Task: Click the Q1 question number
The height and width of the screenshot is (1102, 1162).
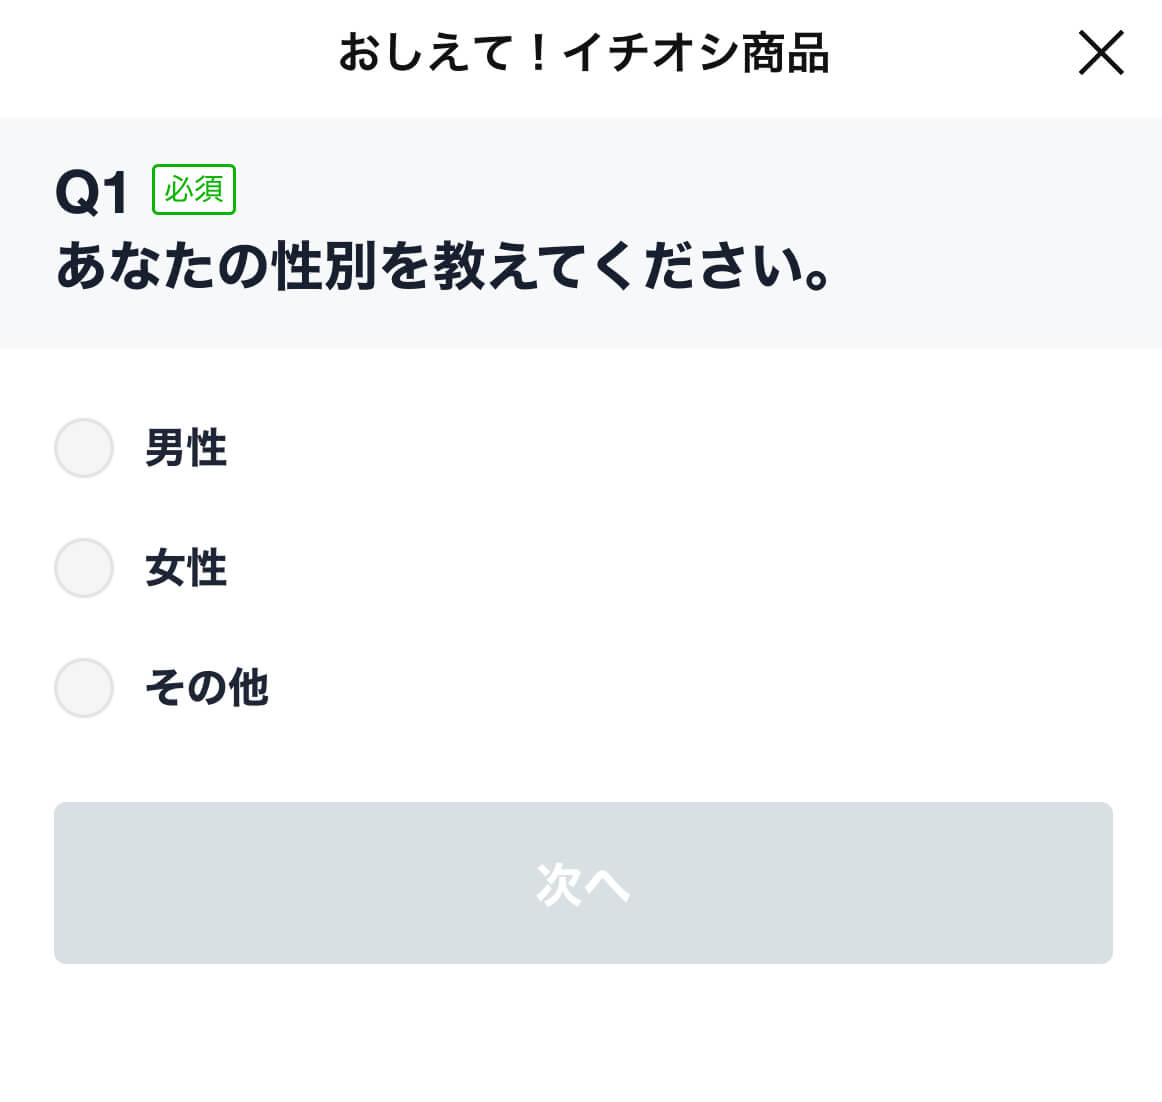Action: pos(92,192)
